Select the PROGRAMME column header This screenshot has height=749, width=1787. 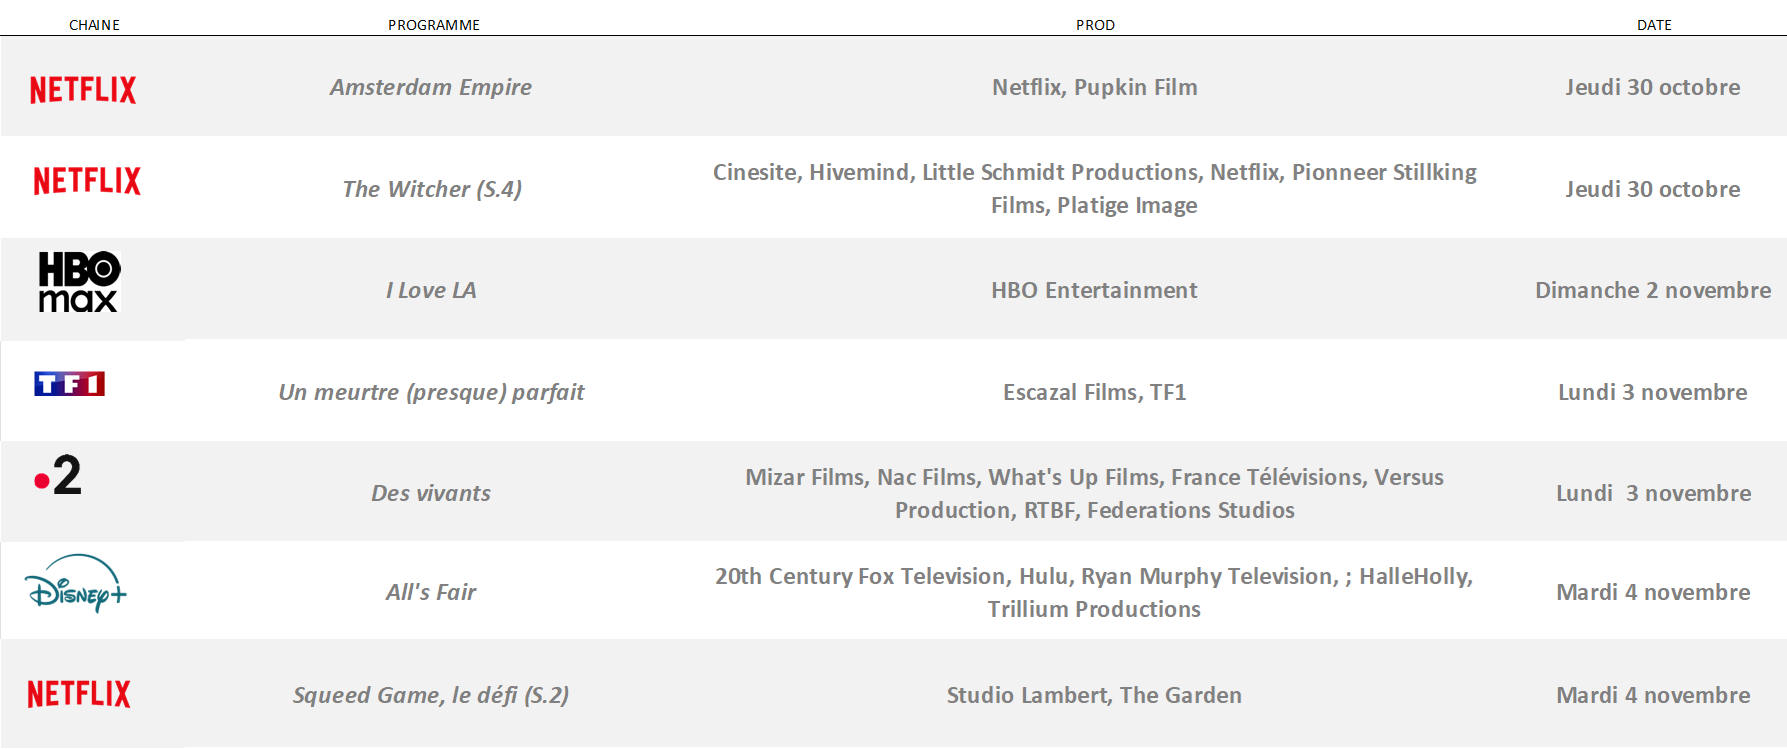tap(434, 25)
